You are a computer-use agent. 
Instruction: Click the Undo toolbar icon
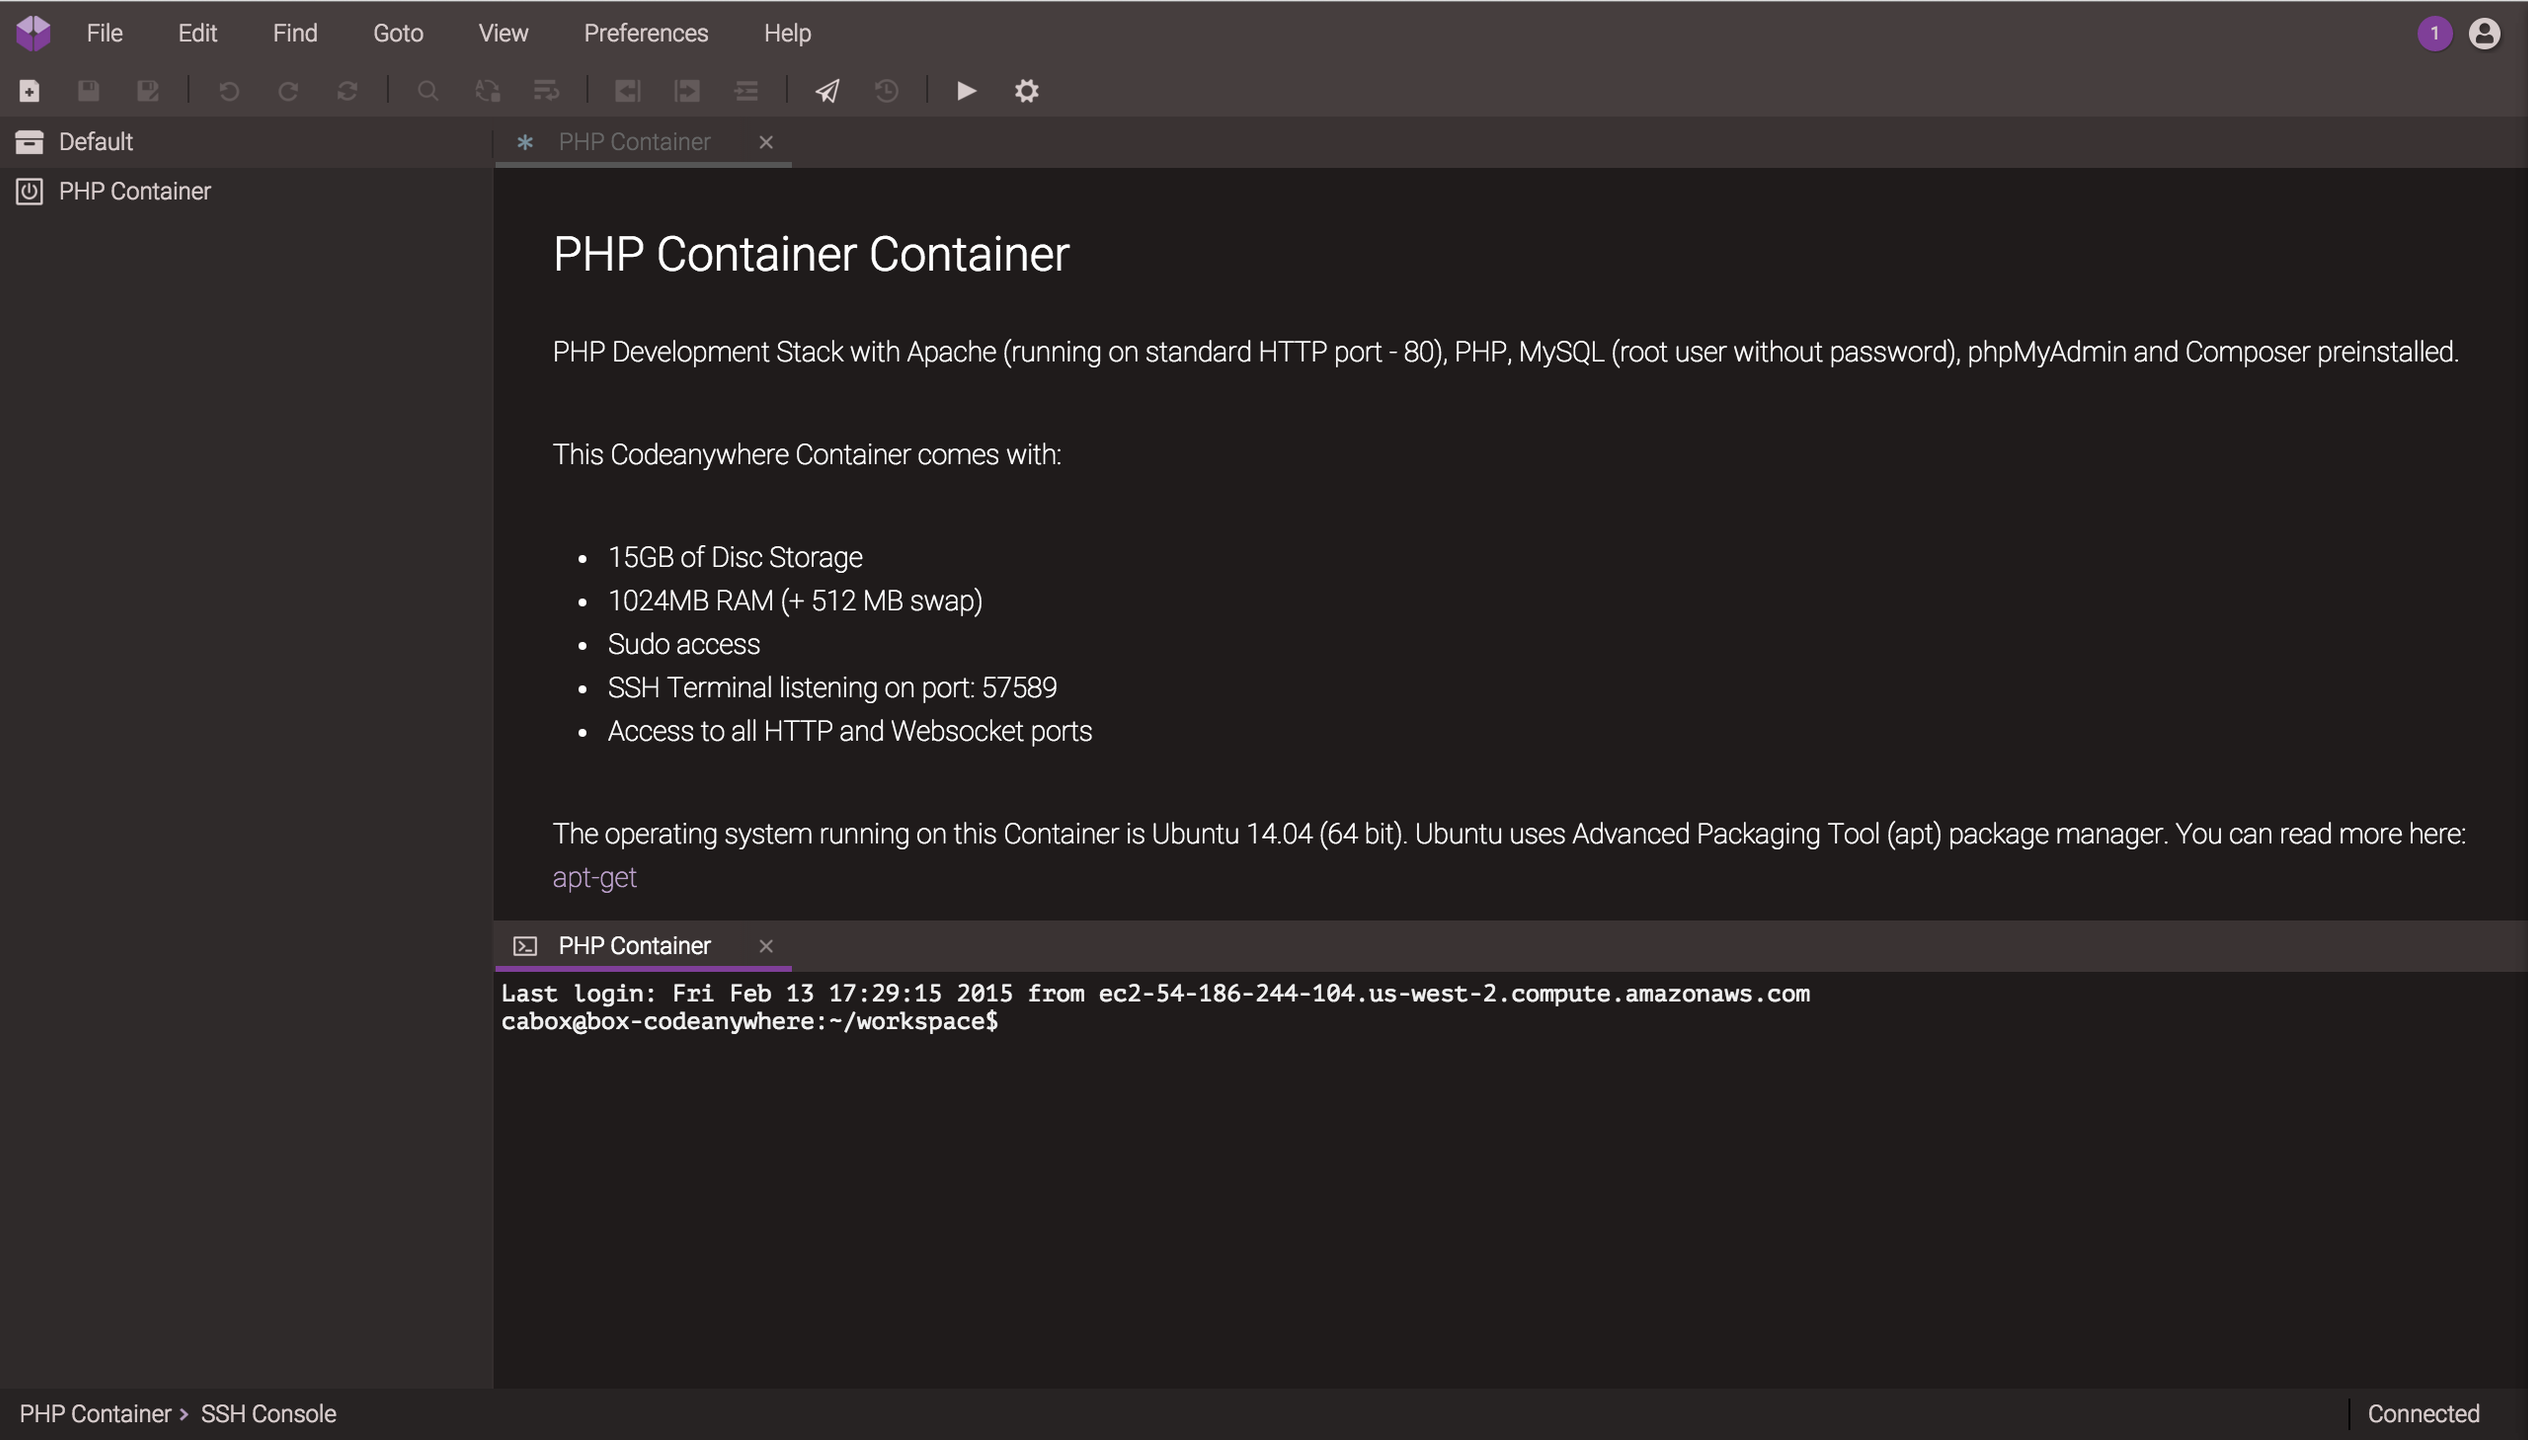click(228, 91)
